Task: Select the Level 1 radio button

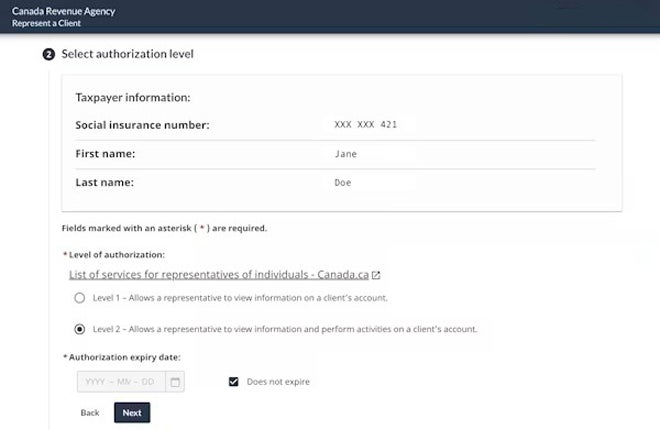Action: pyautogui.click(x=80, y=298)
